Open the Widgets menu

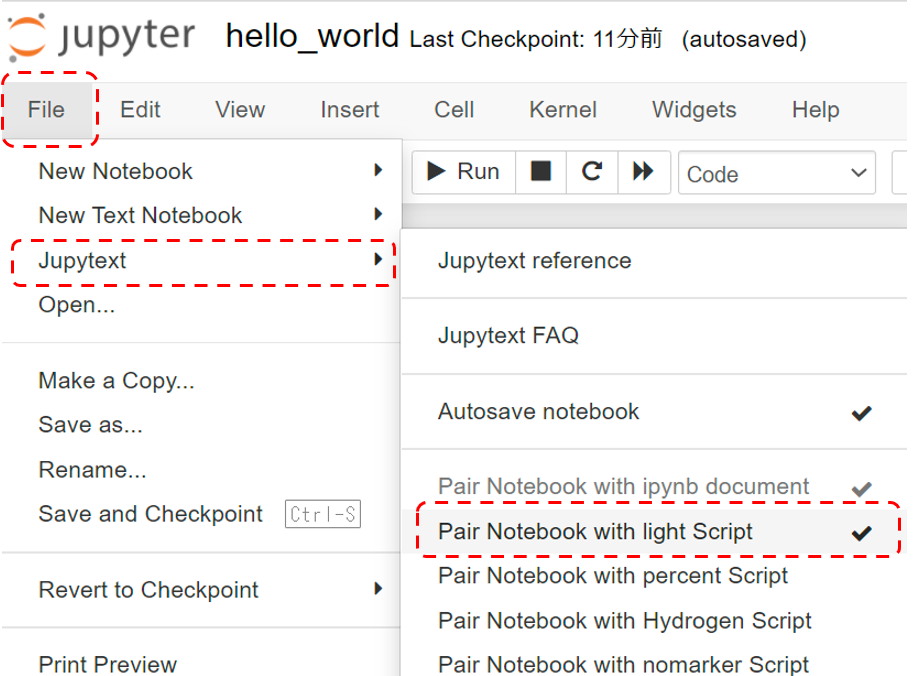tap(694, 110)
